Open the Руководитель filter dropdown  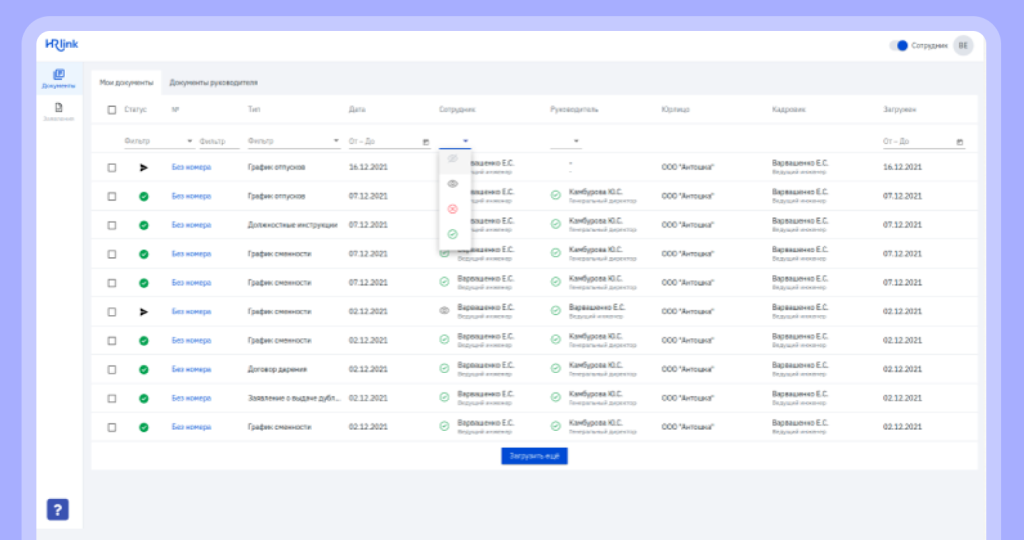[x=577, y=142]
